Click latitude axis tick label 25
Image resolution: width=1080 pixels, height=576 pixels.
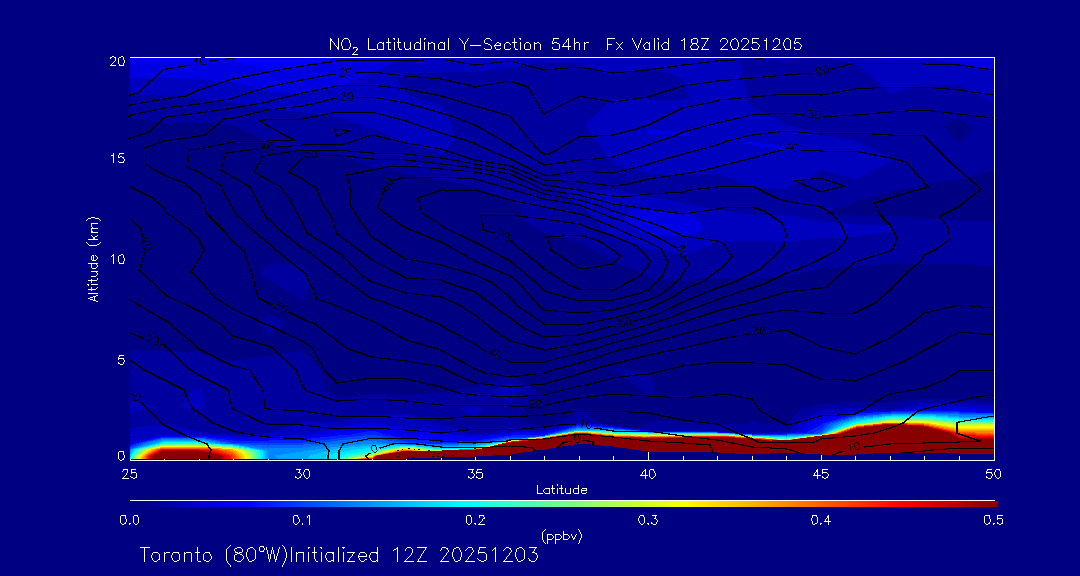[x=129, y=473]
